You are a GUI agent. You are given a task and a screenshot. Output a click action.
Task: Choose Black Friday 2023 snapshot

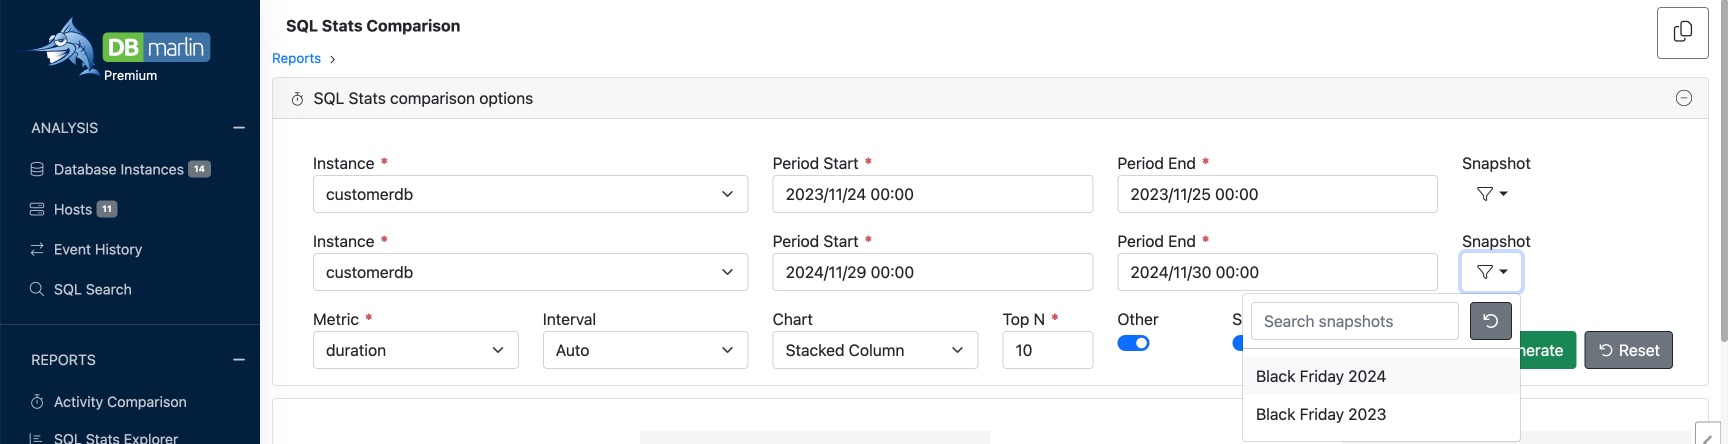click(1320, 414)
